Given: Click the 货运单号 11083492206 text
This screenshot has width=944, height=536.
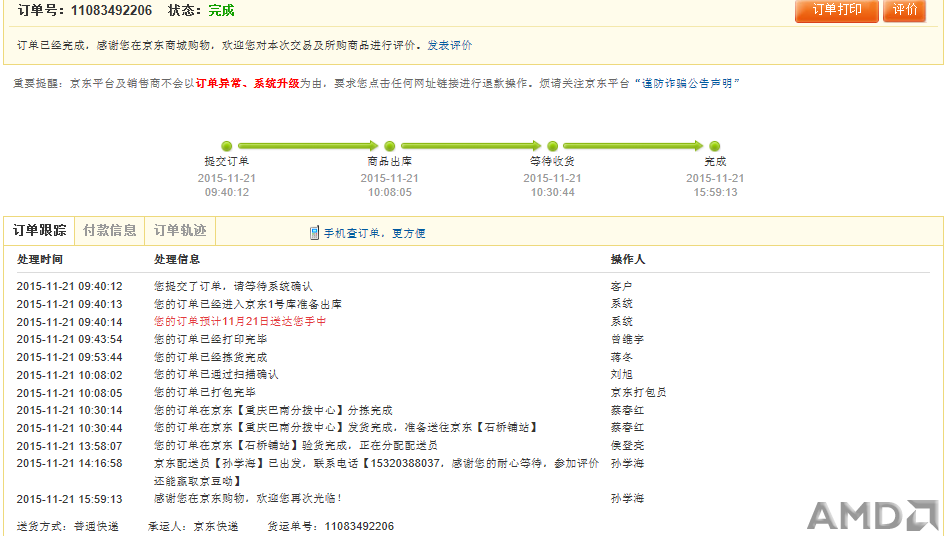Looking at the screenshot, I should click(331, 526).
